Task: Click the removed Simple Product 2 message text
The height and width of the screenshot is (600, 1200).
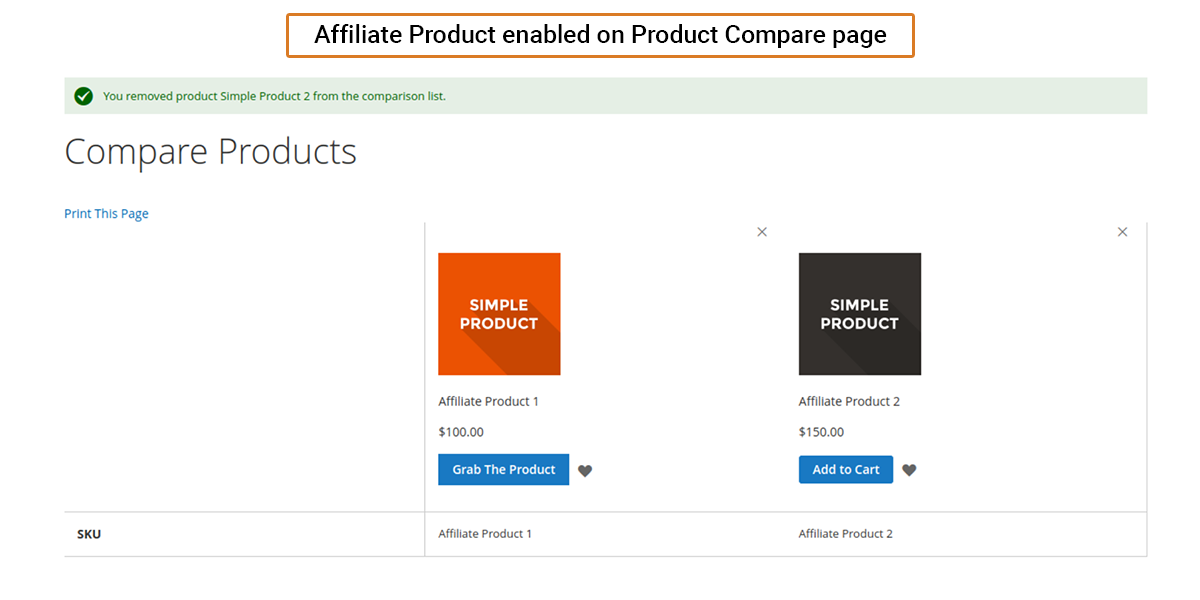Action: coord(274,96)
